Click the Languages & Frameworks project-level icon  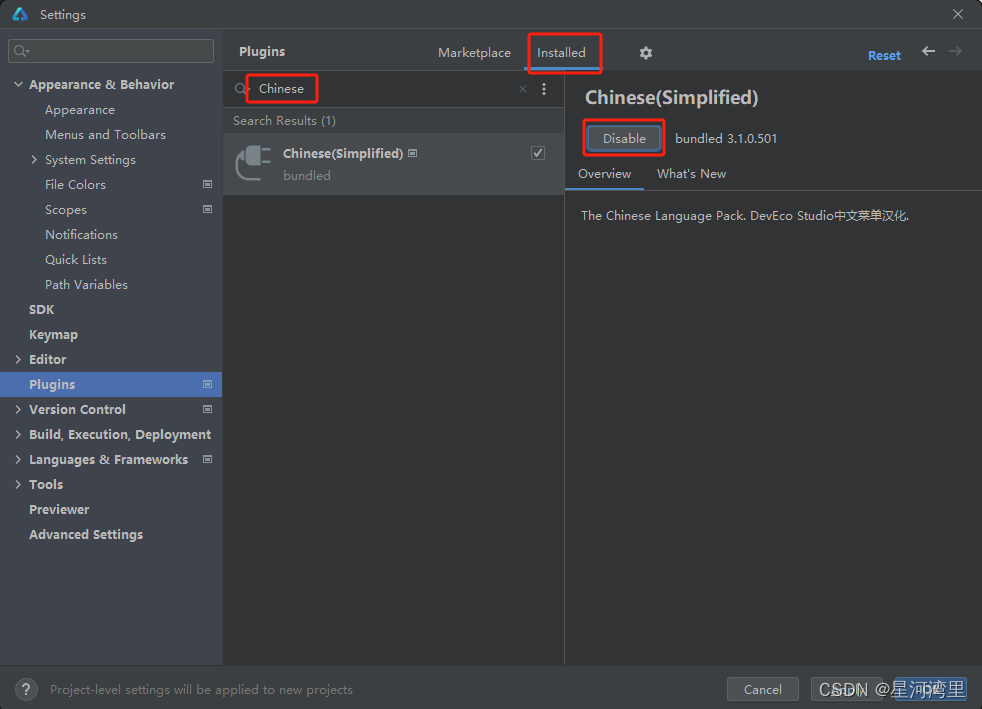coord(207,459)
